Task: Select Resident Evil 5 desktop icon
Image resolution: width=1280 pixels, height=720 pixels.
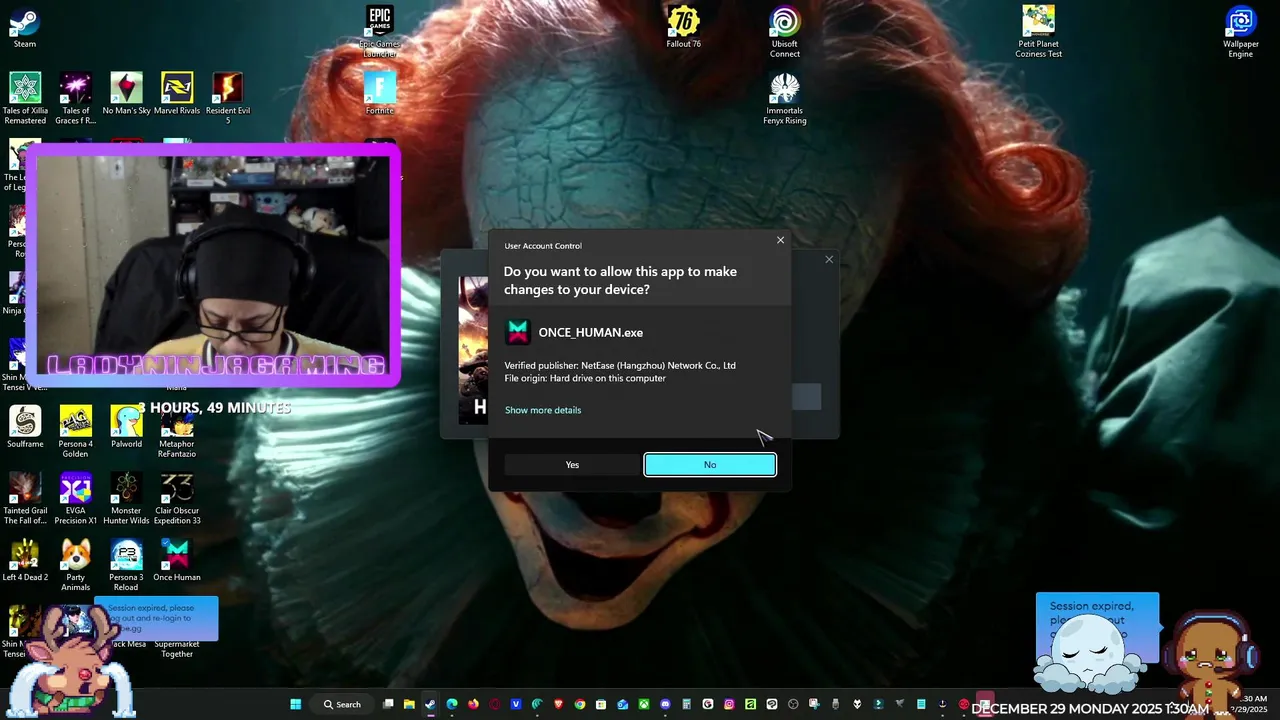Action: (x=228, y=98)
